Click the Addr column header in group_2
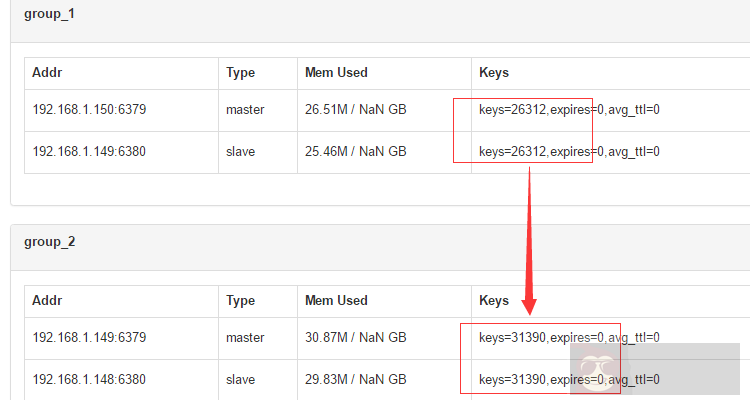Screen dimensions: 750x400 pos(47,301)
